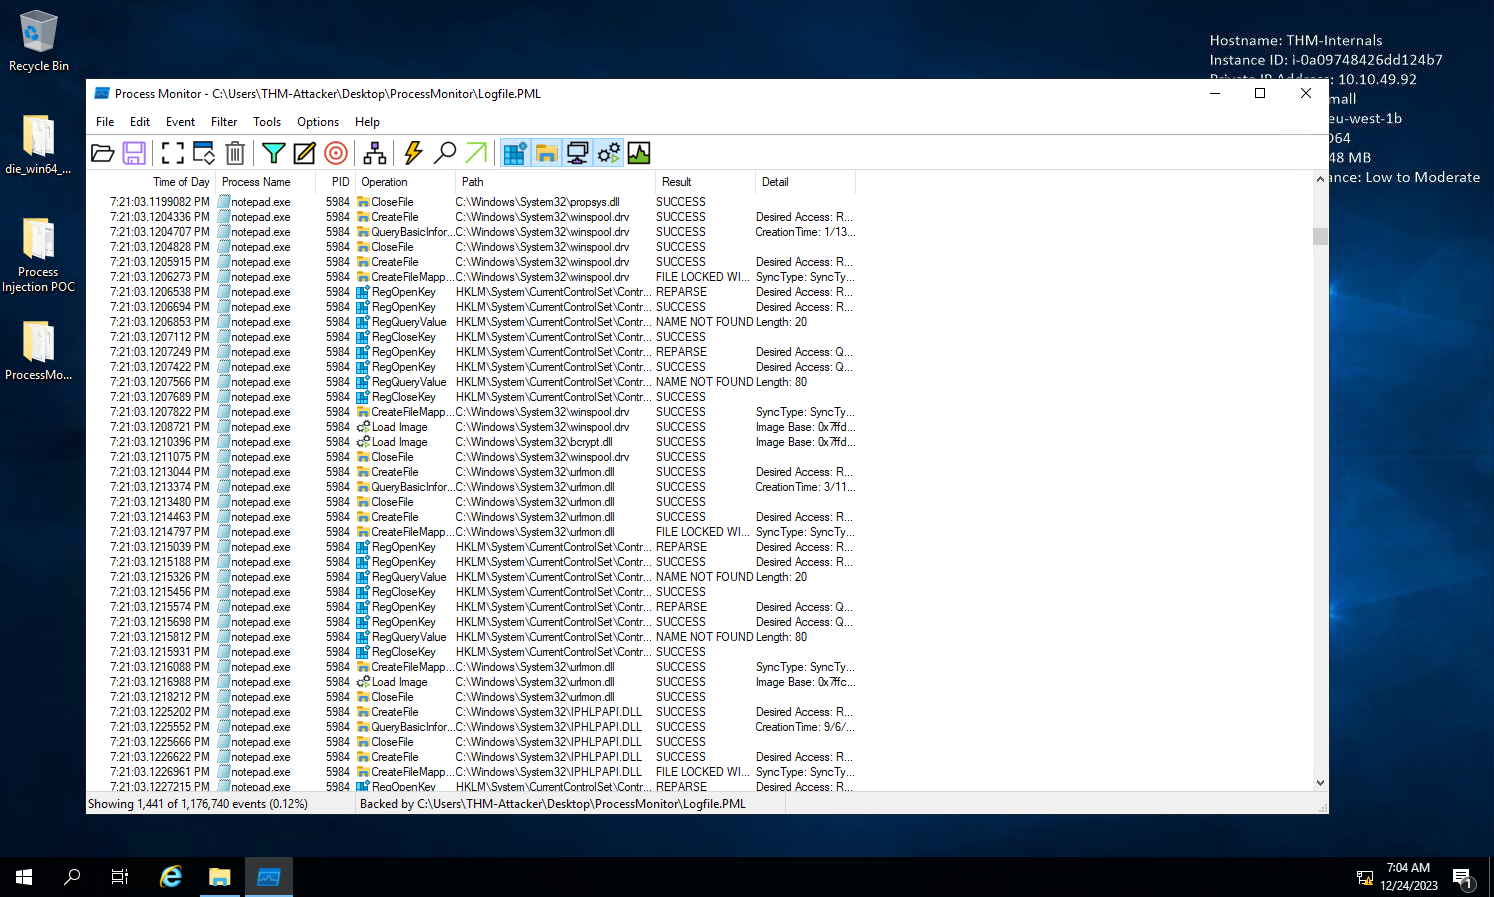Toggle the Capture events icon
The image size is (1494, 897).
(173, 153)
